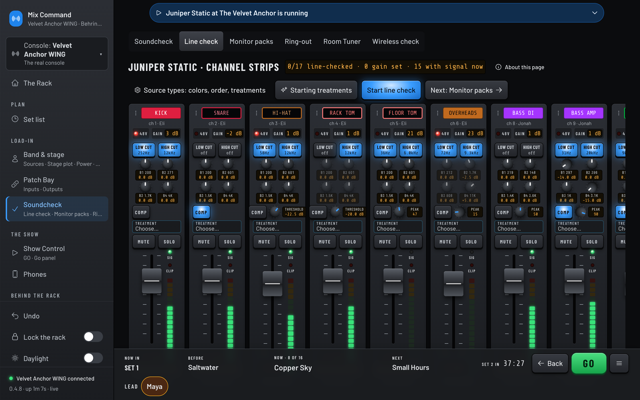640x400 pixels.
Task: Grab the drag handle on the SNARE strip
Action: [x=196, y=113]
